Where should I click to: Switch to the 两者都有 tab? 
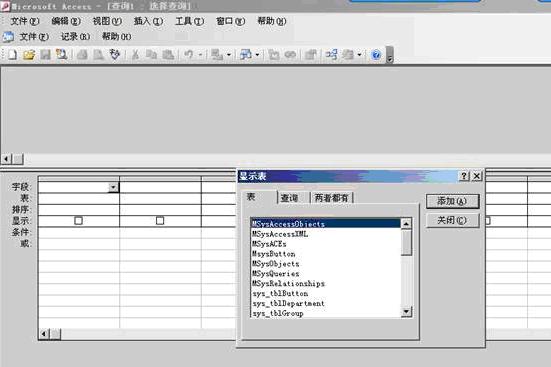point(331,198)
